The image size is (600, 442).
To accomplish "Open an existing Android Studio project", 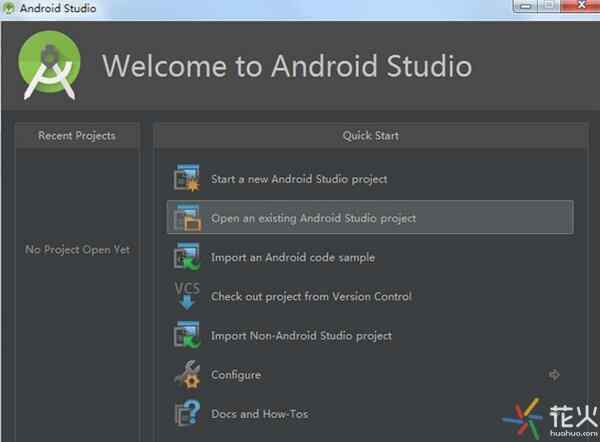I will (370, 217).
